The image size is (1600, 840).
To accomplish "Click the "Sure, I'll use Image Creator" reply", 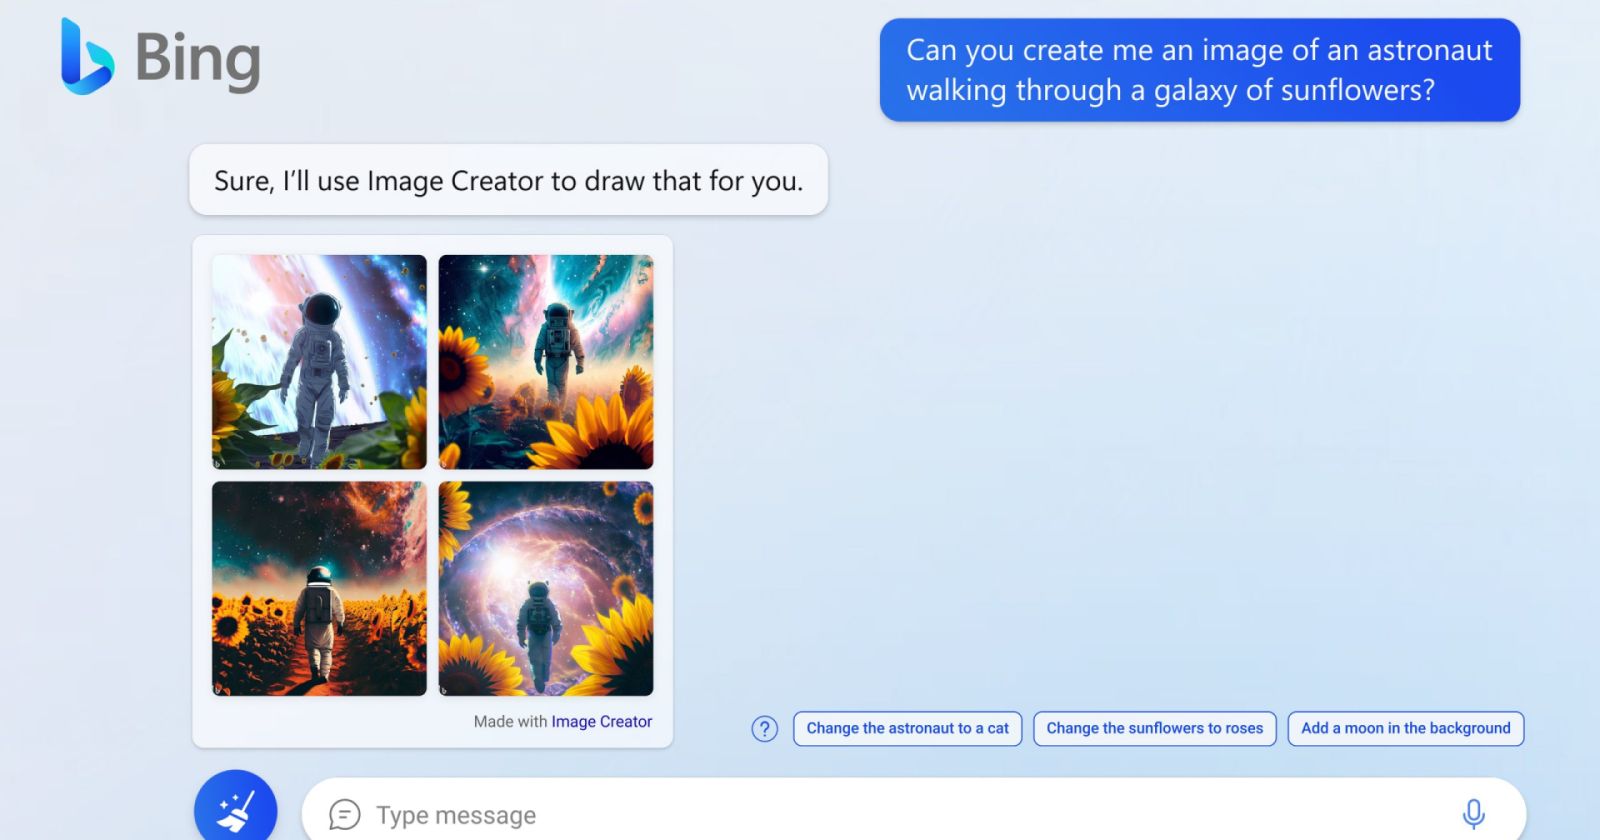I will click(x=508, y=181).
